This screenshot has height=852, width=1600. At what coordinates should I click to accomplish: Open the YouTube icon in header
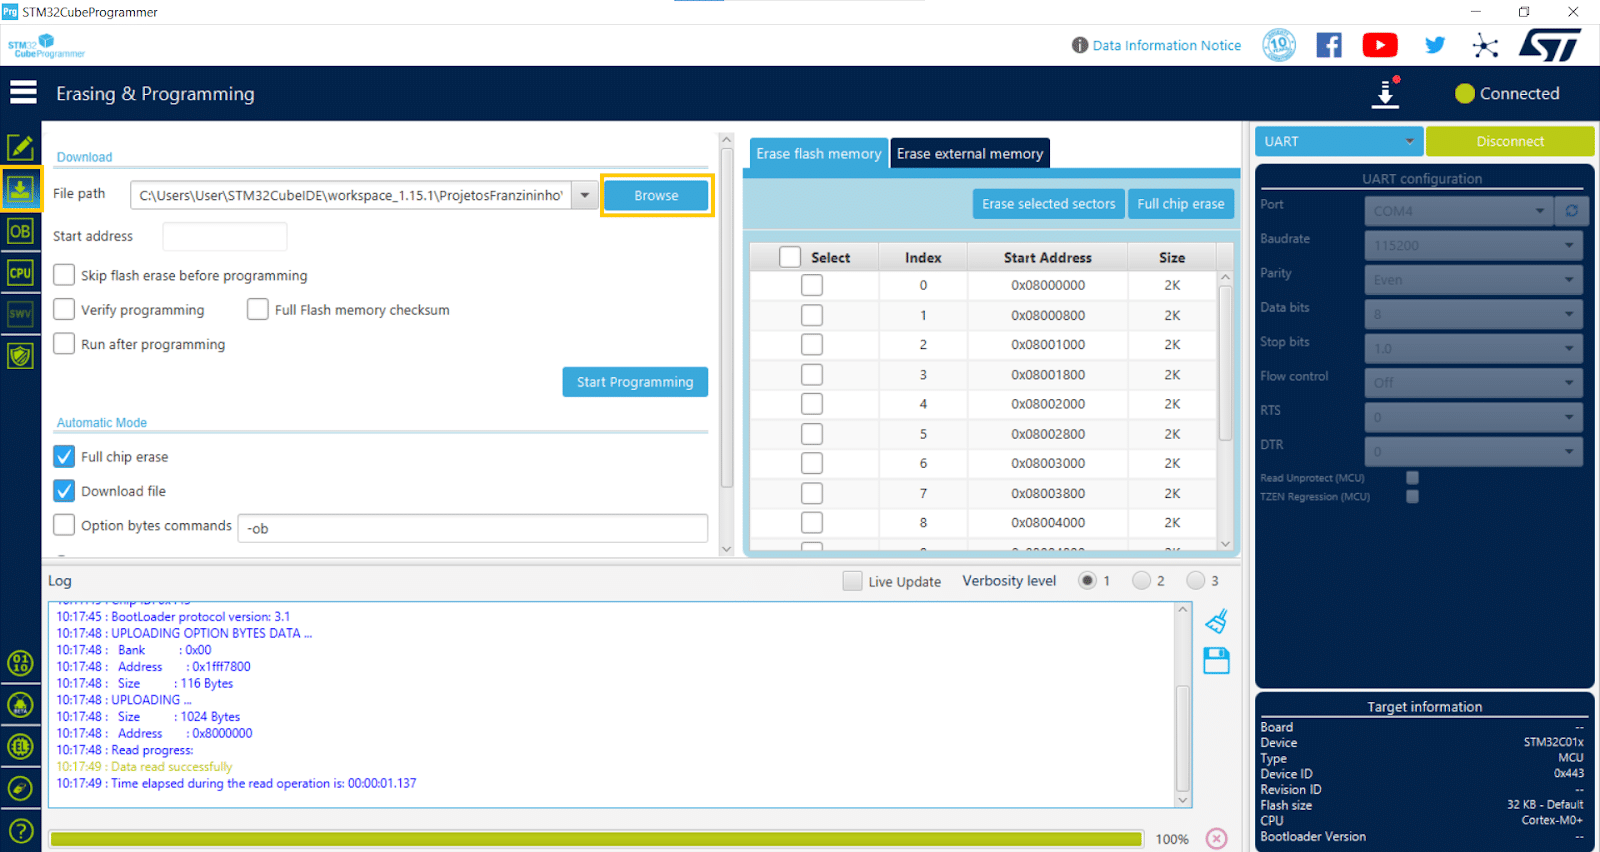(x=1380, y=45)
